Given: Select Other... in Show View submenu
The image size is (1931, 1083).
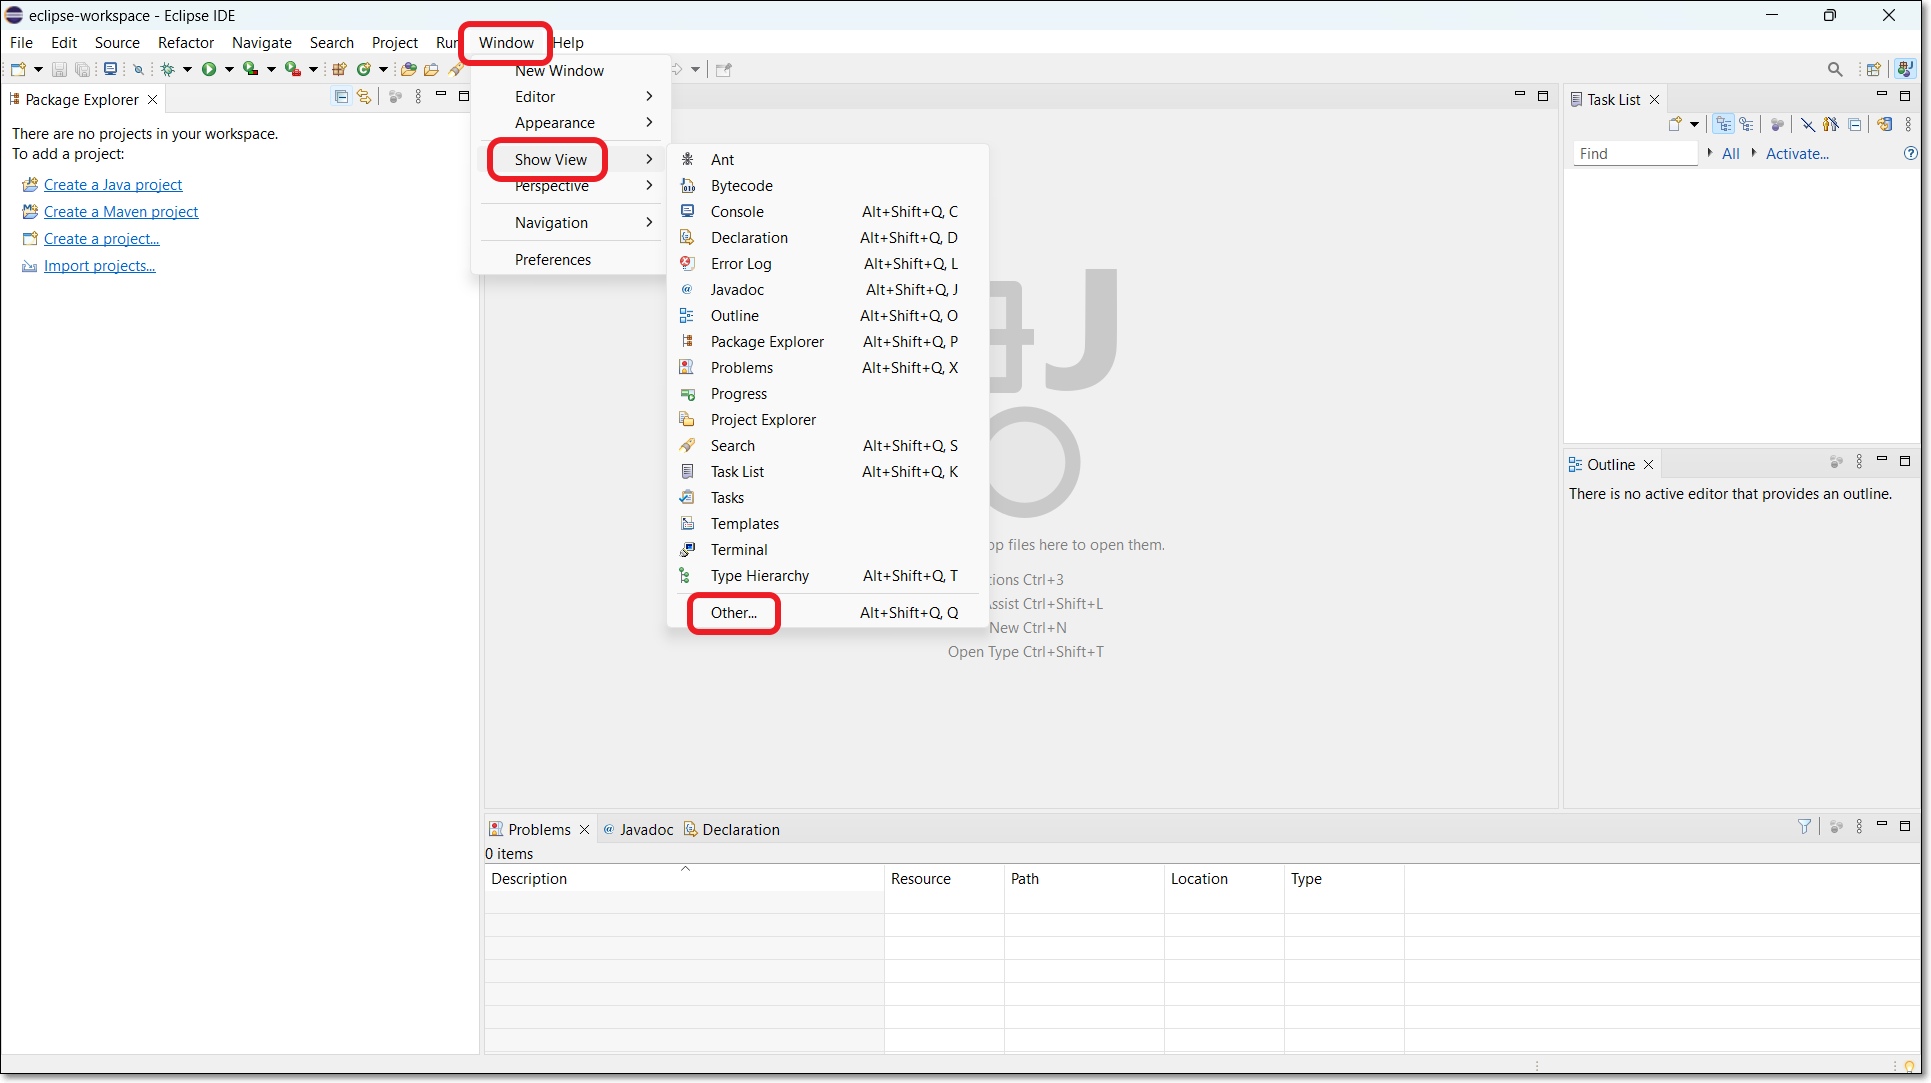Looking at the screenshot, I should 733,612.
